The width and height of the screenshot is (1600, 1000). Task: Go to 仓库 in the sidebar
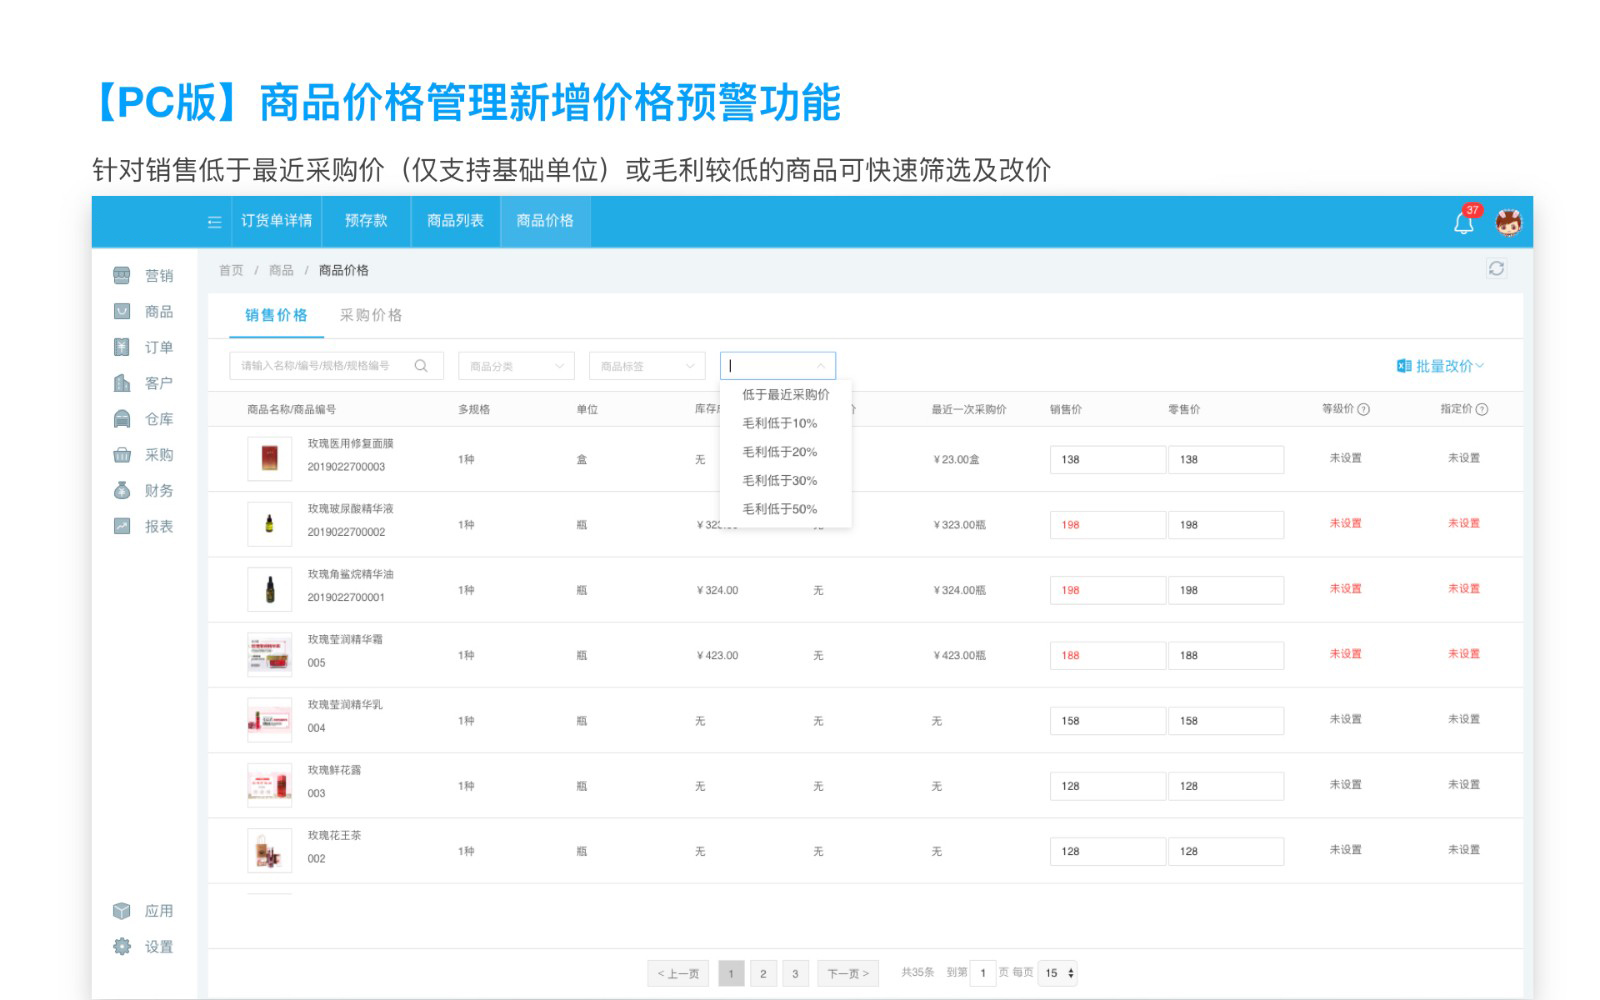click(x=144, y=419)
